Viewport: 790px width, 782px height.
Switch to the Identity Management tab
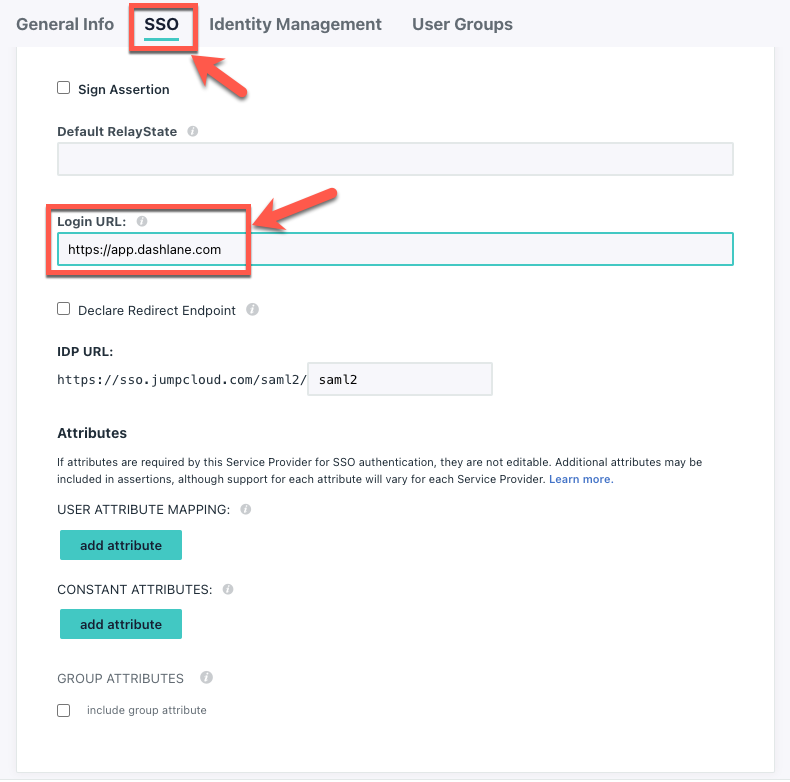(x=295, y=24)
